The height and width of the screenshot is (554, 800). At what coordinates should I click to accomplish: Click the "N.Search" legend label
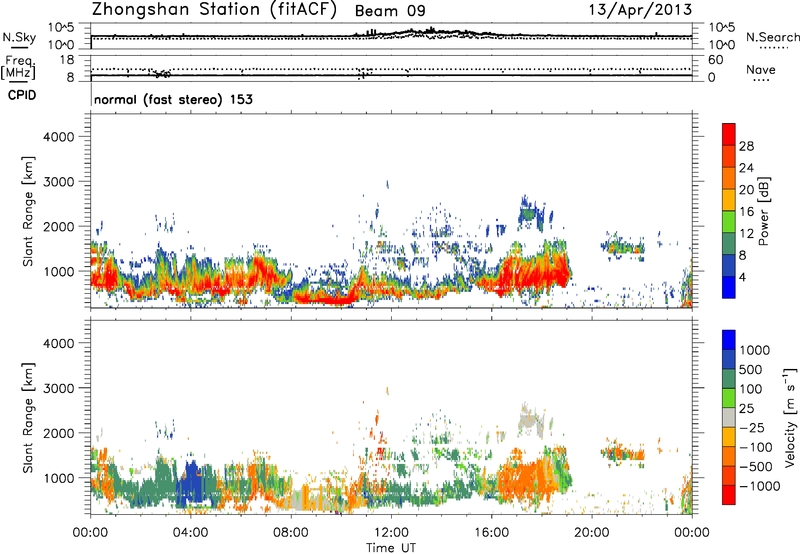click(772, 37)
